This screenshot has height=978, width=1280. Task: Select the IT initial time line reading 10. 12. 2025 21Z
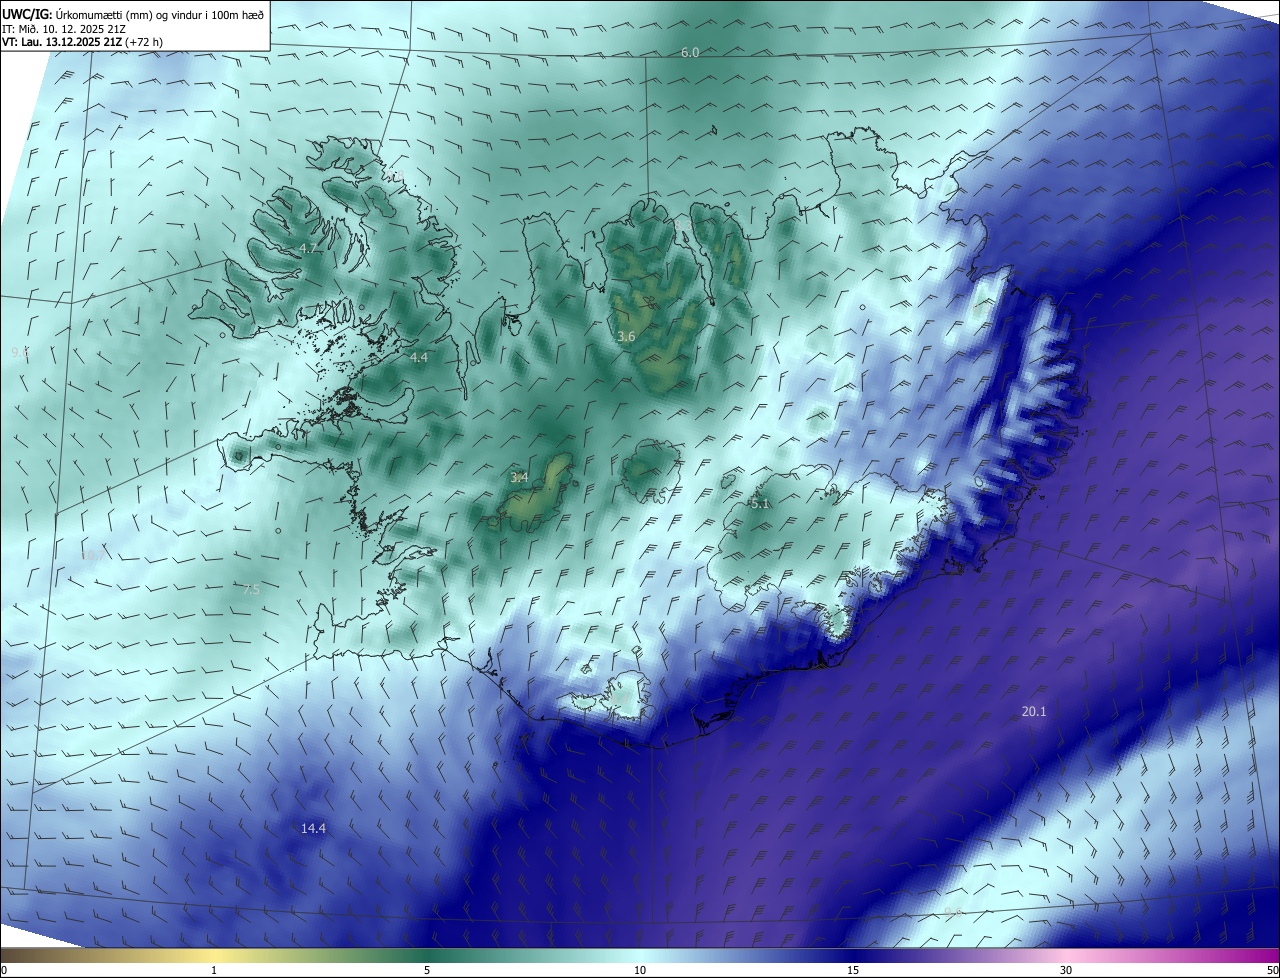click(64, 28)
